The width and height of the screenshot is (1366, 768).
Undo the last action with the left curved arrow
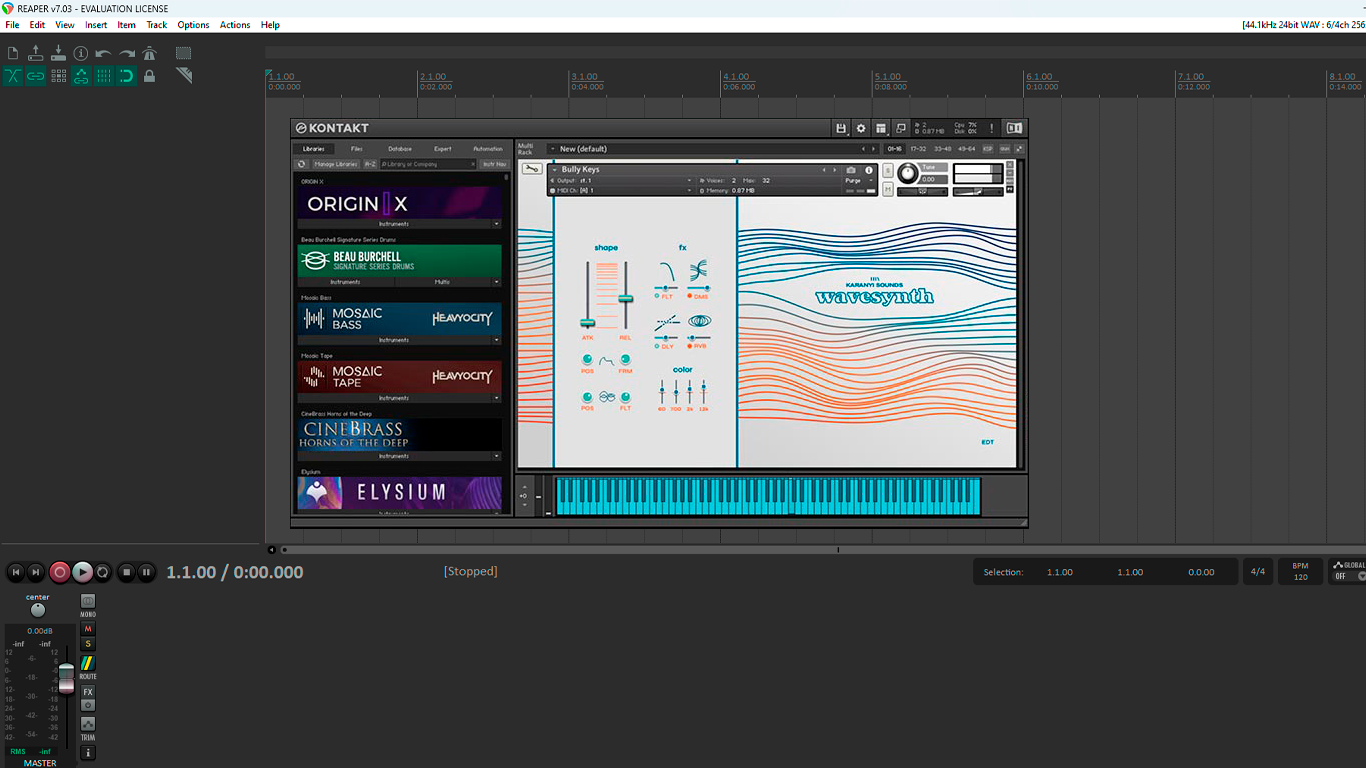pos(104,53)
